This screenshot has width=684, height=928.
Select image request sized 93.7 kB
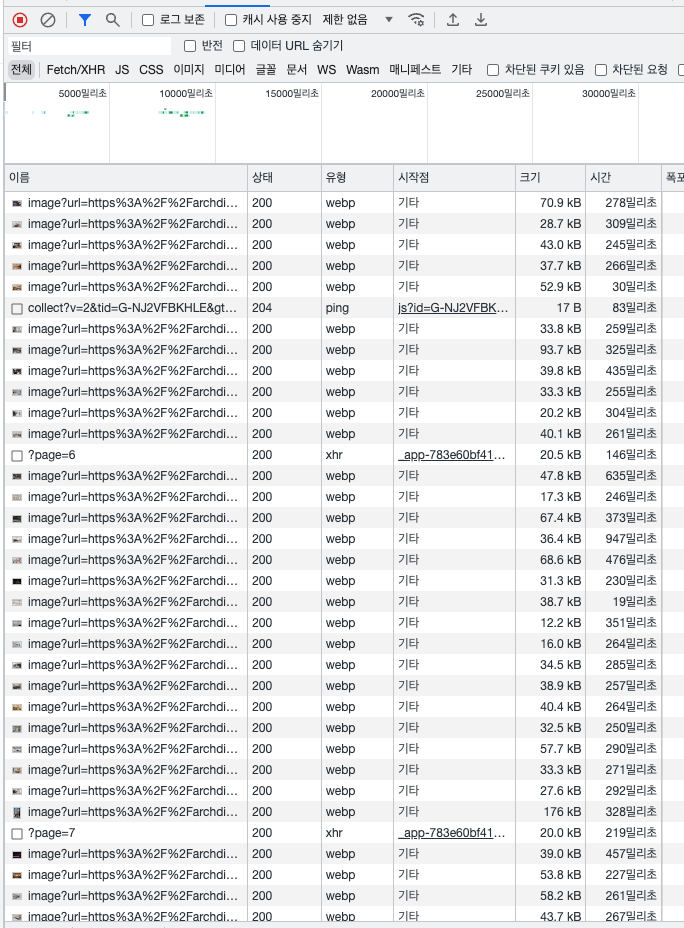pyautogui.click(x=133, y=350)
